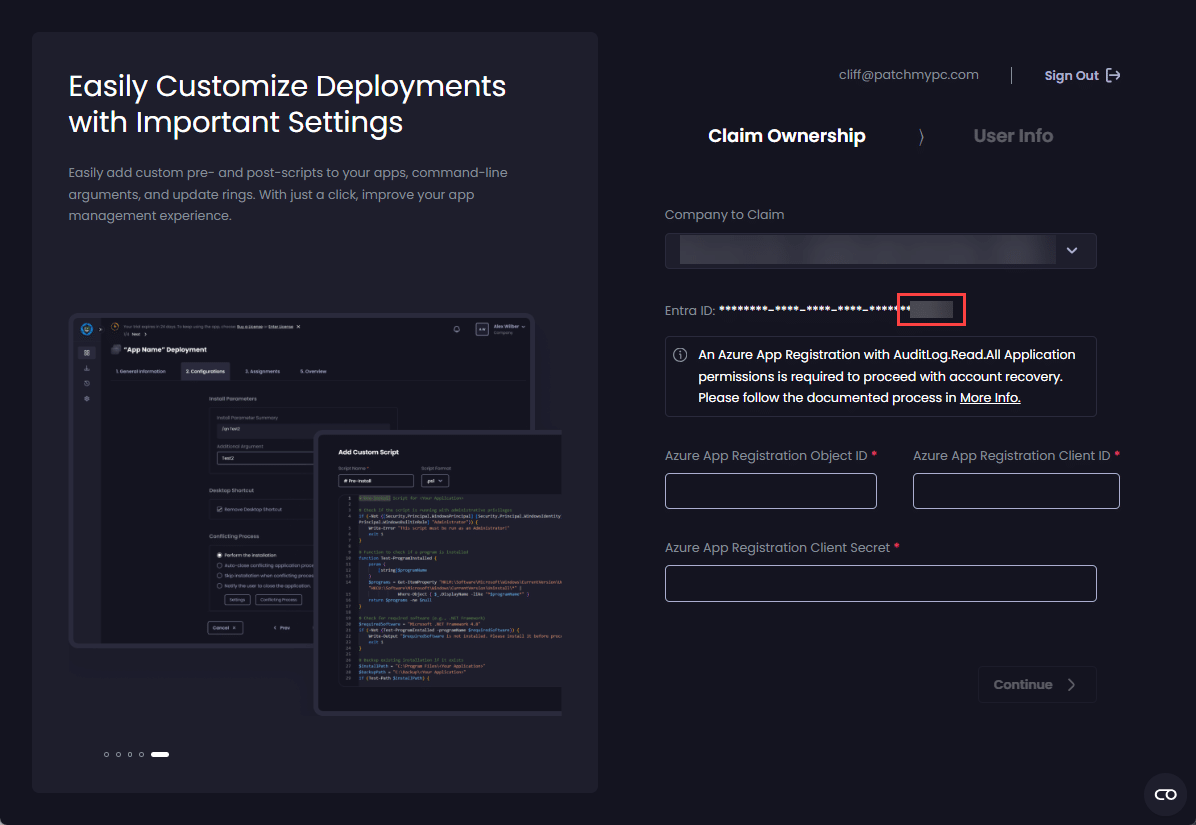Select the Azure App Registration Client Secret field
This screenshot has height=825, width=1196.
[880, 583]
